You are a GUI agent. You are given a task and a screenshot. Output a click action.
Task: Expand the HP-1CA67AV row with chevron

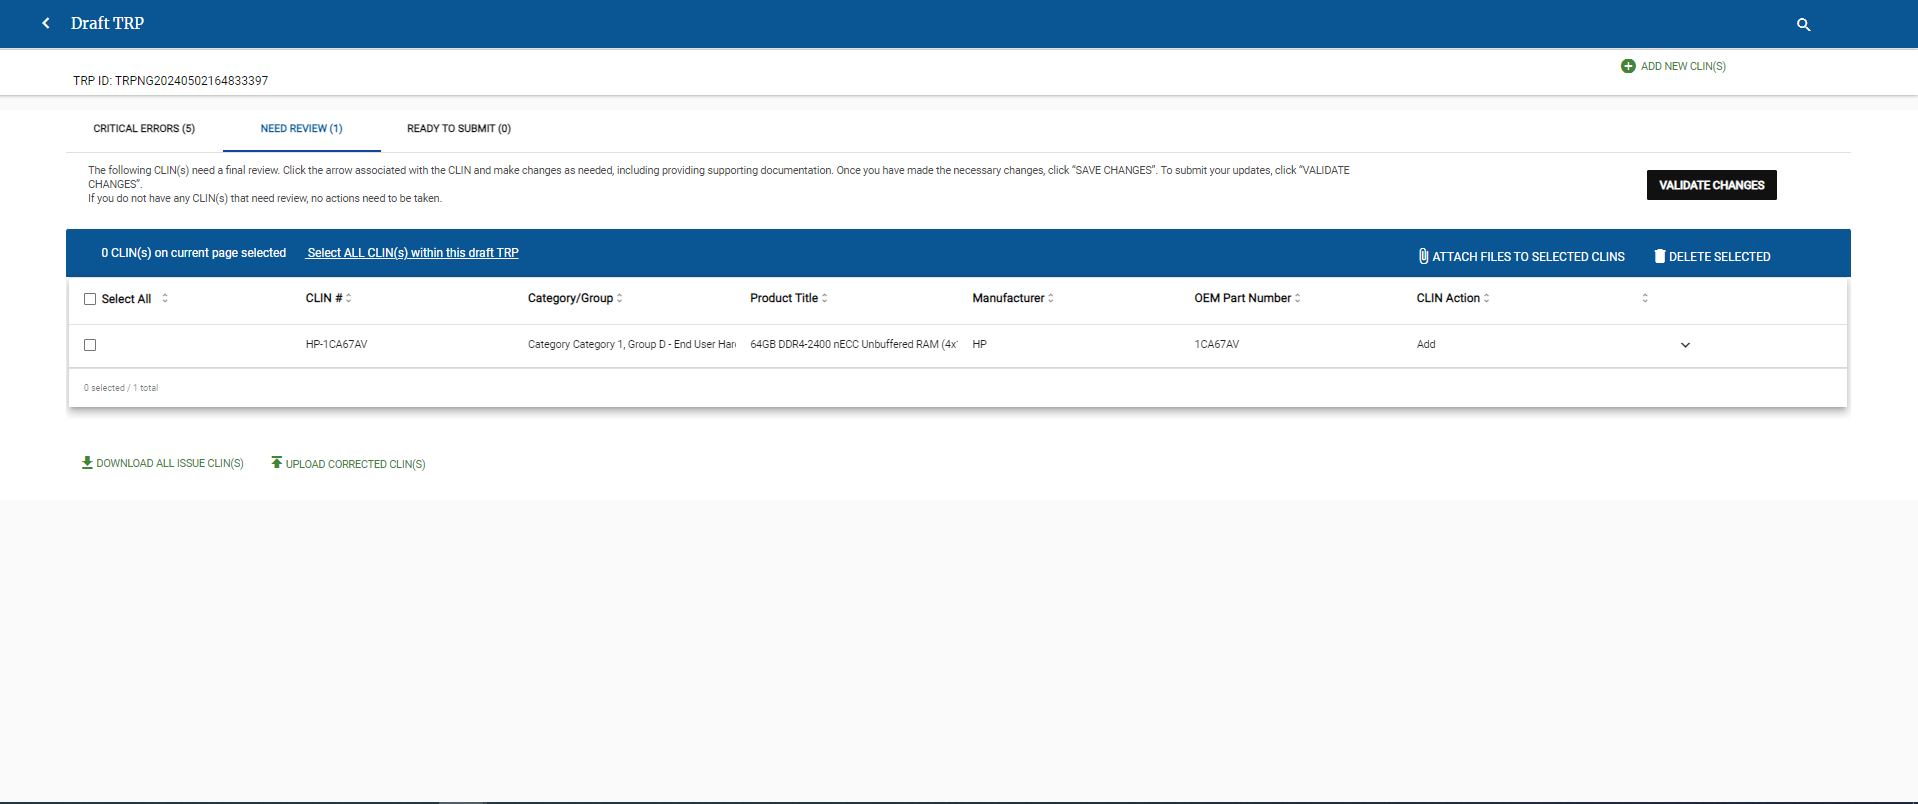point(1685,345)
